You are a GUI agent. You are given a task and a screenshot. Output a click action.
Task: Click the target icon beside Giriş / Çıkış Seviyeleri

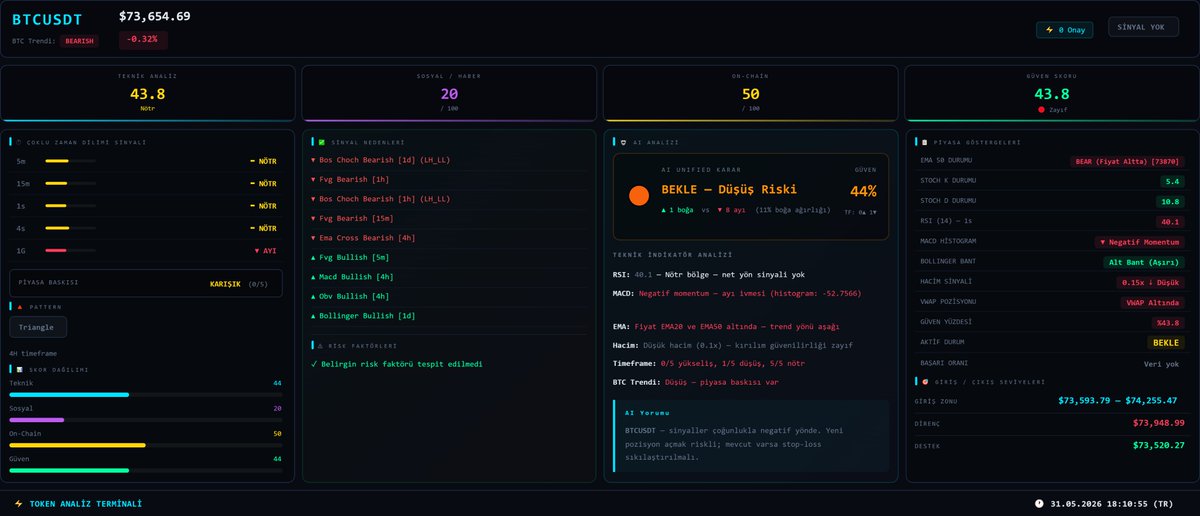[924, 381]
